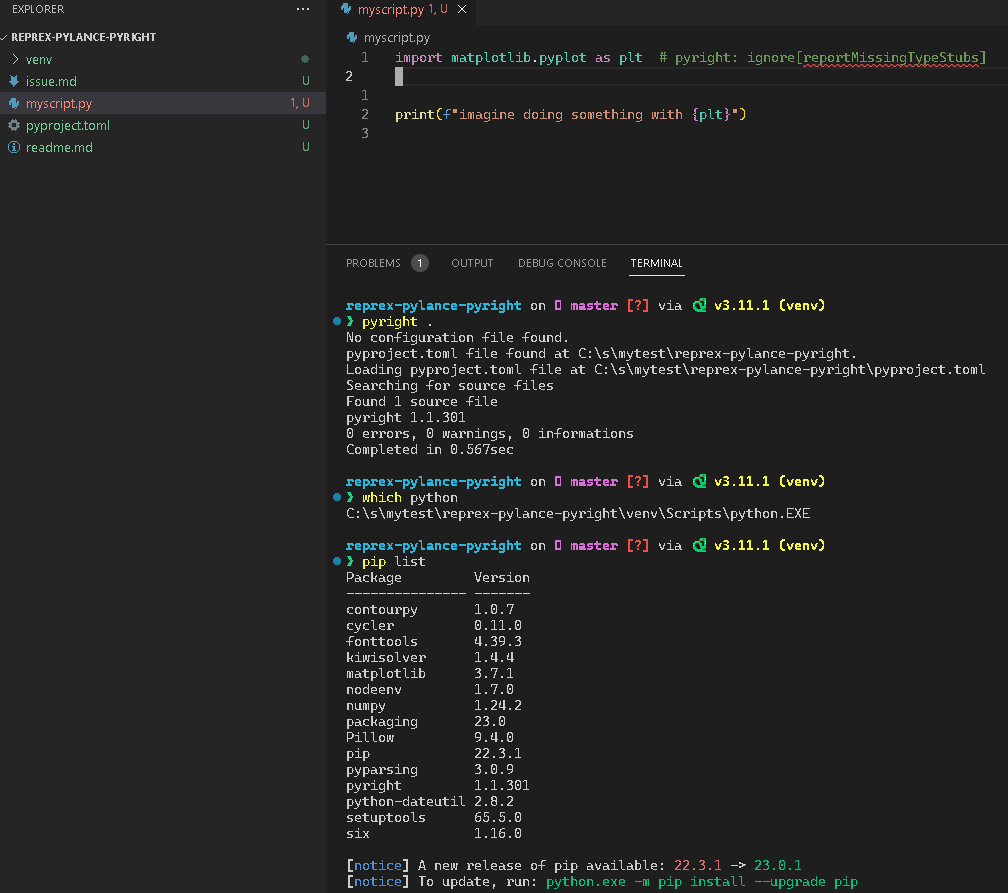
Task: Click the Python icon in the breadcrumb
Action: [352, 37]
